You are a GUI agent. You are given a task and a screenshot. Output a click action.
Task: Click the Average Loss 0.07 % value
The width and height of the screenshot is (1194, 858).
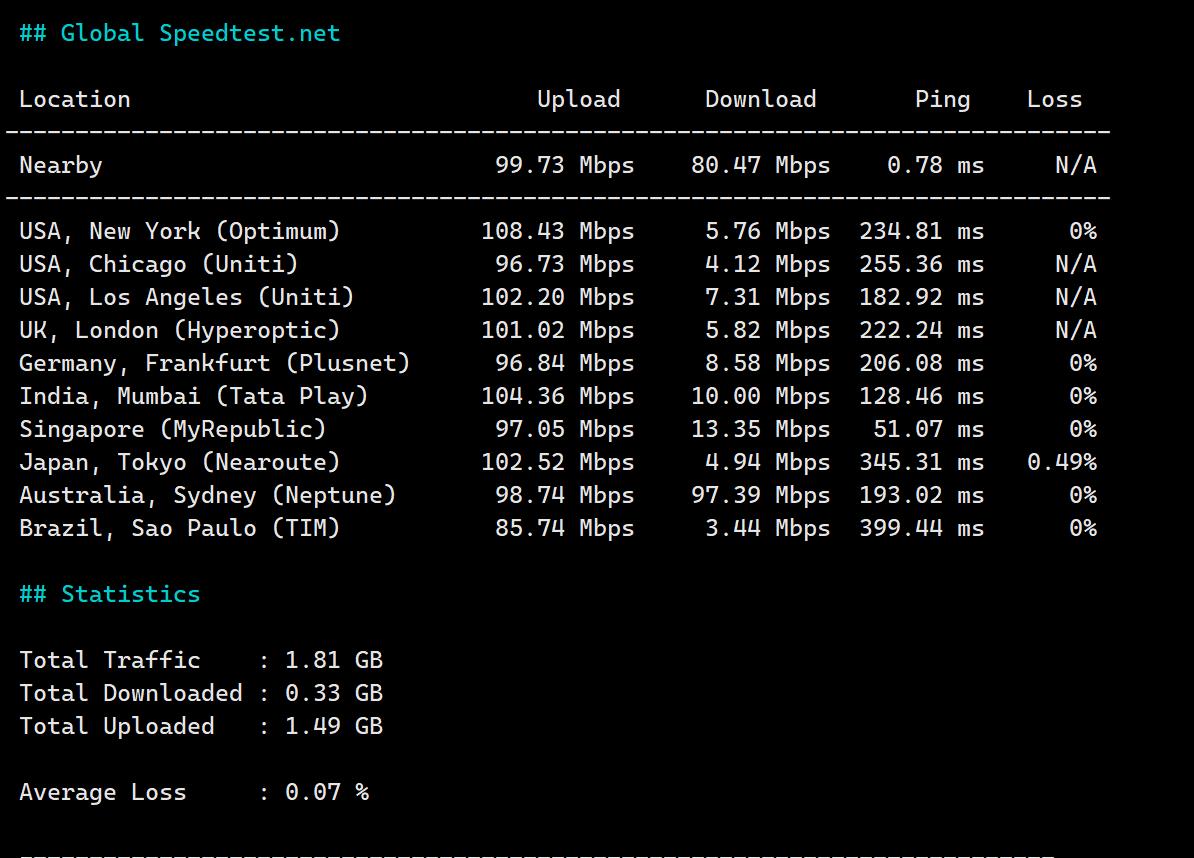(x=327, y=792)
